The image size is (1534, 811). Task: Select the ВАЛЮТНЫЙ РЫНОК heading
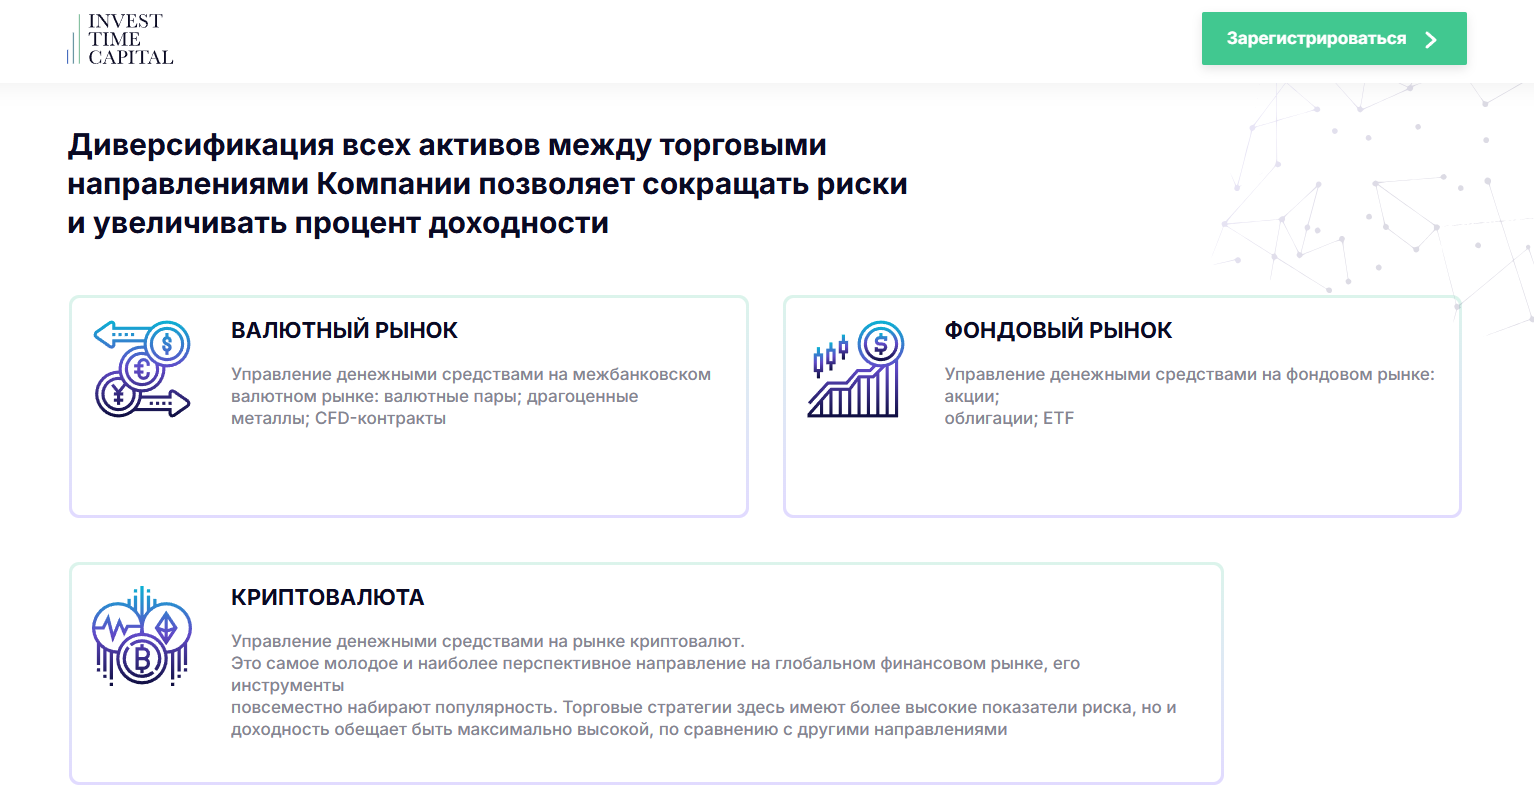(344, 330)
